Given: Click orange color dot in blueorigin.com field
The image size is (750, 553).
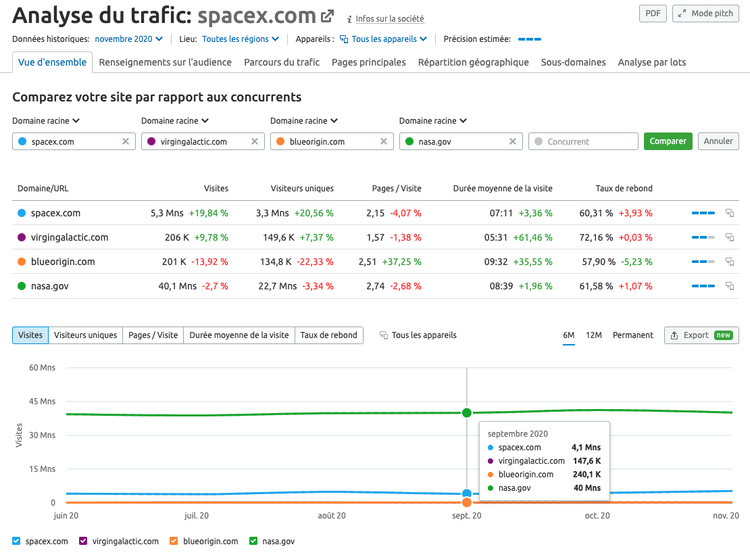Looking at the screenshot, I should click(280, 141).
